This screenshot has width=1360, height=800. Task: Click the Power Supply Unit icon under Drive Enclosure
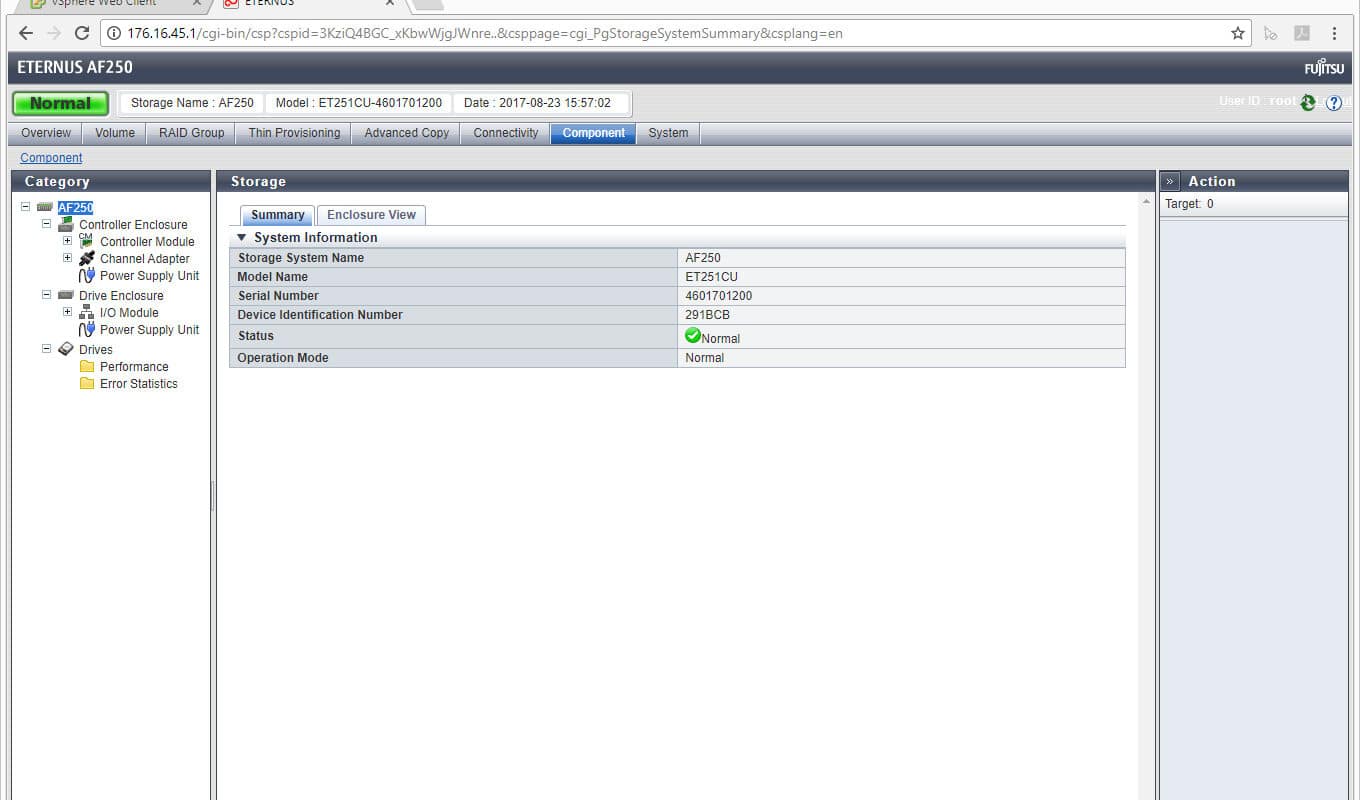point(86,329)
